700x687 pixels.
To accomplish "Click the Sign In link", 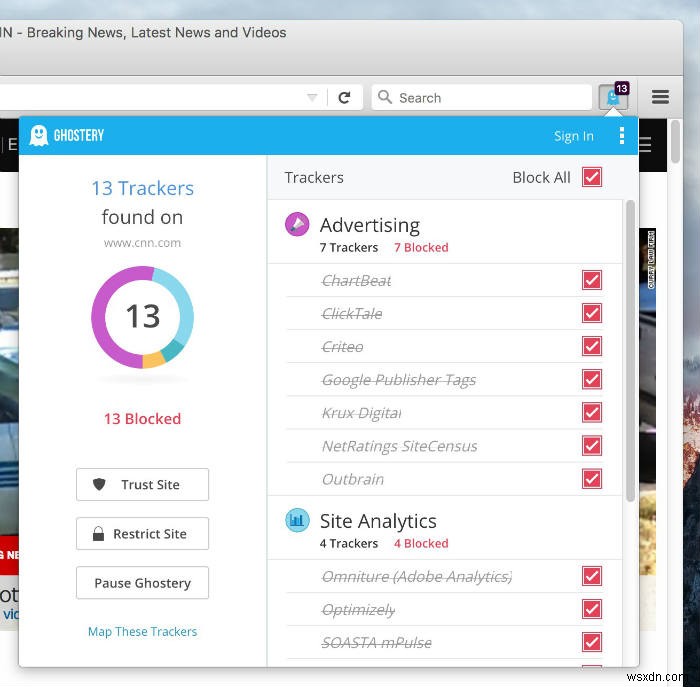I will [x=574, y=136].
